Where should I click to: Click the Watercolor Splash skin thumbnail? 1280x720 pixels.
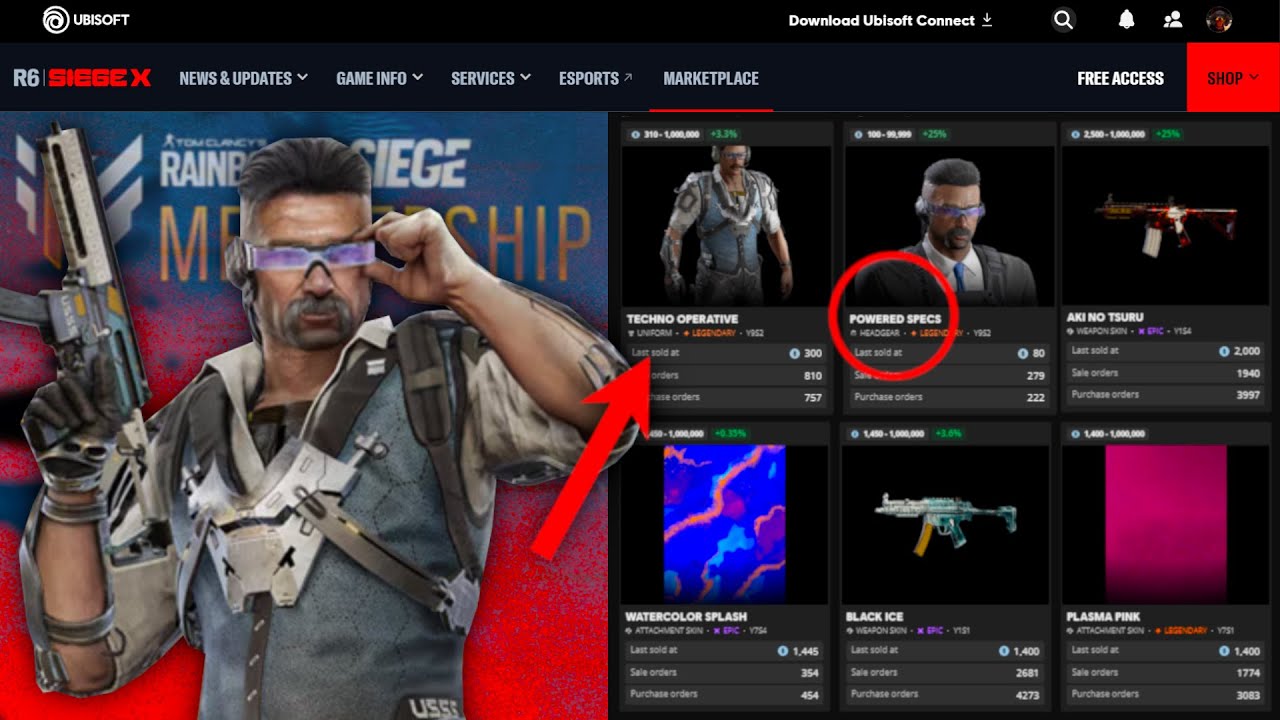point(726,525)
